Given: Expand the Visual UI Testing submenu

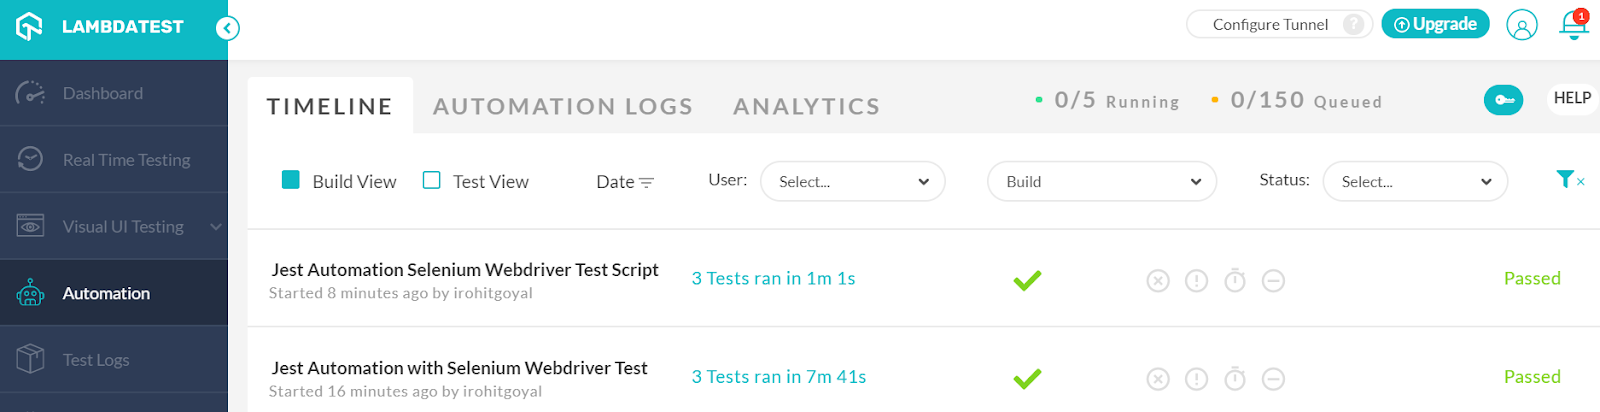Looking at the screenshot, I should click(215, 227).
